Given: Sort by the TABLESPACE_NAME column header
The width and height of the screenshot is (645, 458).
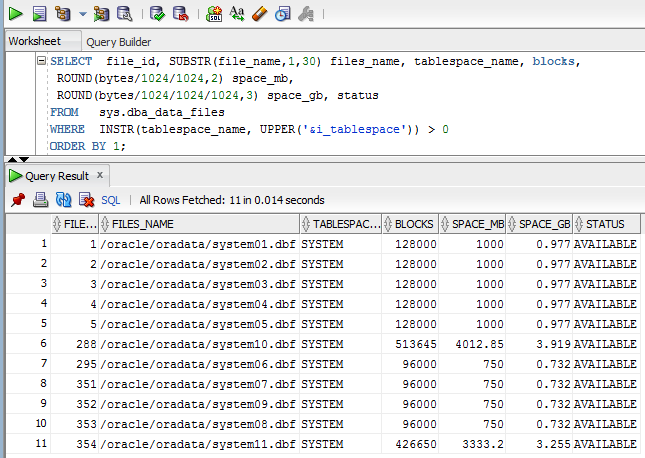Looking at the screenshot, I should pos(341,224).
